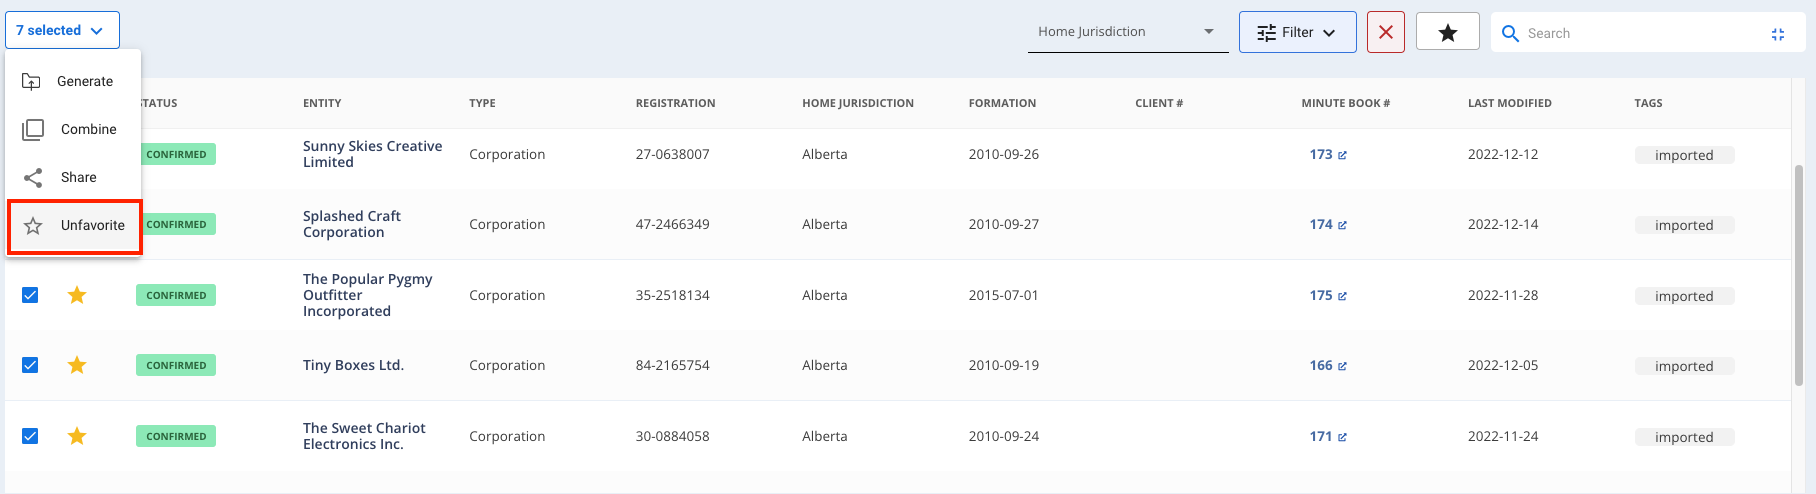Click Confirmed badge for The Sweet Chariot
The image size is (1816, 494).
click(x=176, y=437)
